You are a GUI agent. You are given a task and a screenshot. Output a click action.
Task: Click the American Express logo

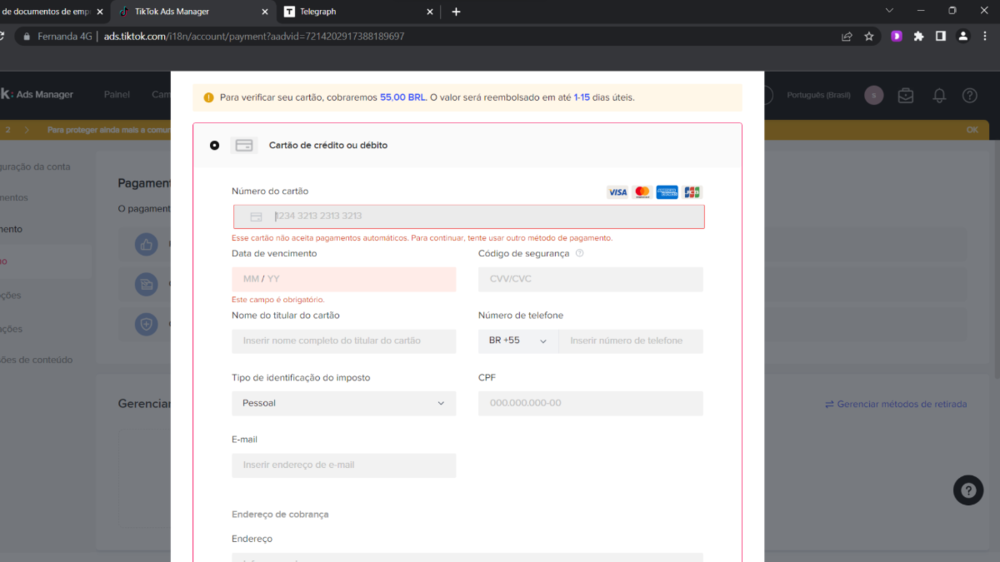coord(667,192)
